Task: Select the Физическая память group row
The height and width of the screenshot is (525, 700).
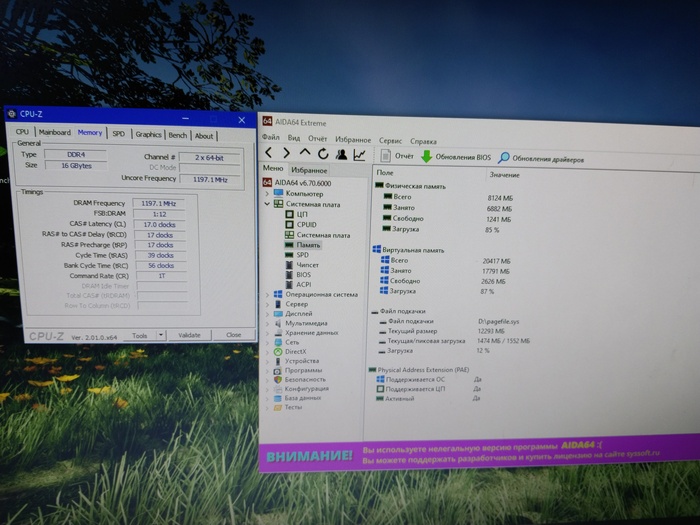Action: coord(411,186)
